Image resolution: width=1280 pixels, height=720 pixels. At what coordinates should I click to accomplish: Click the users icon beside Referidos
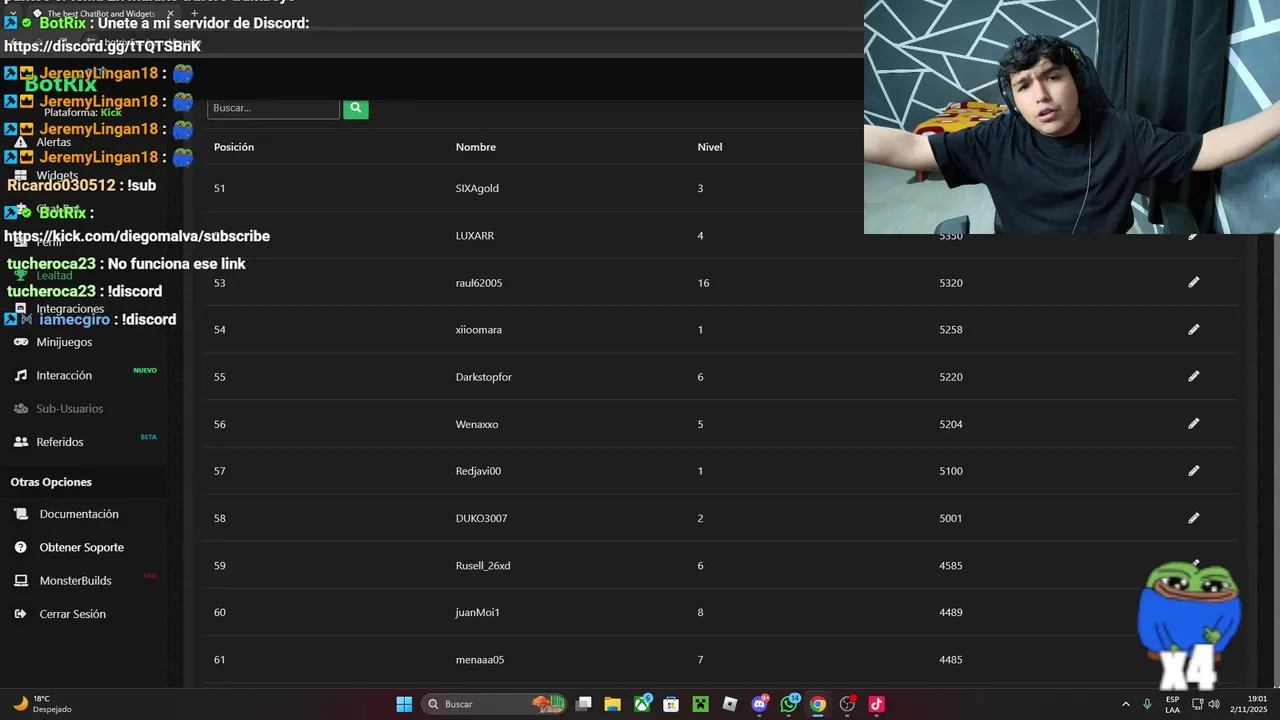click(x=21, y=442)
